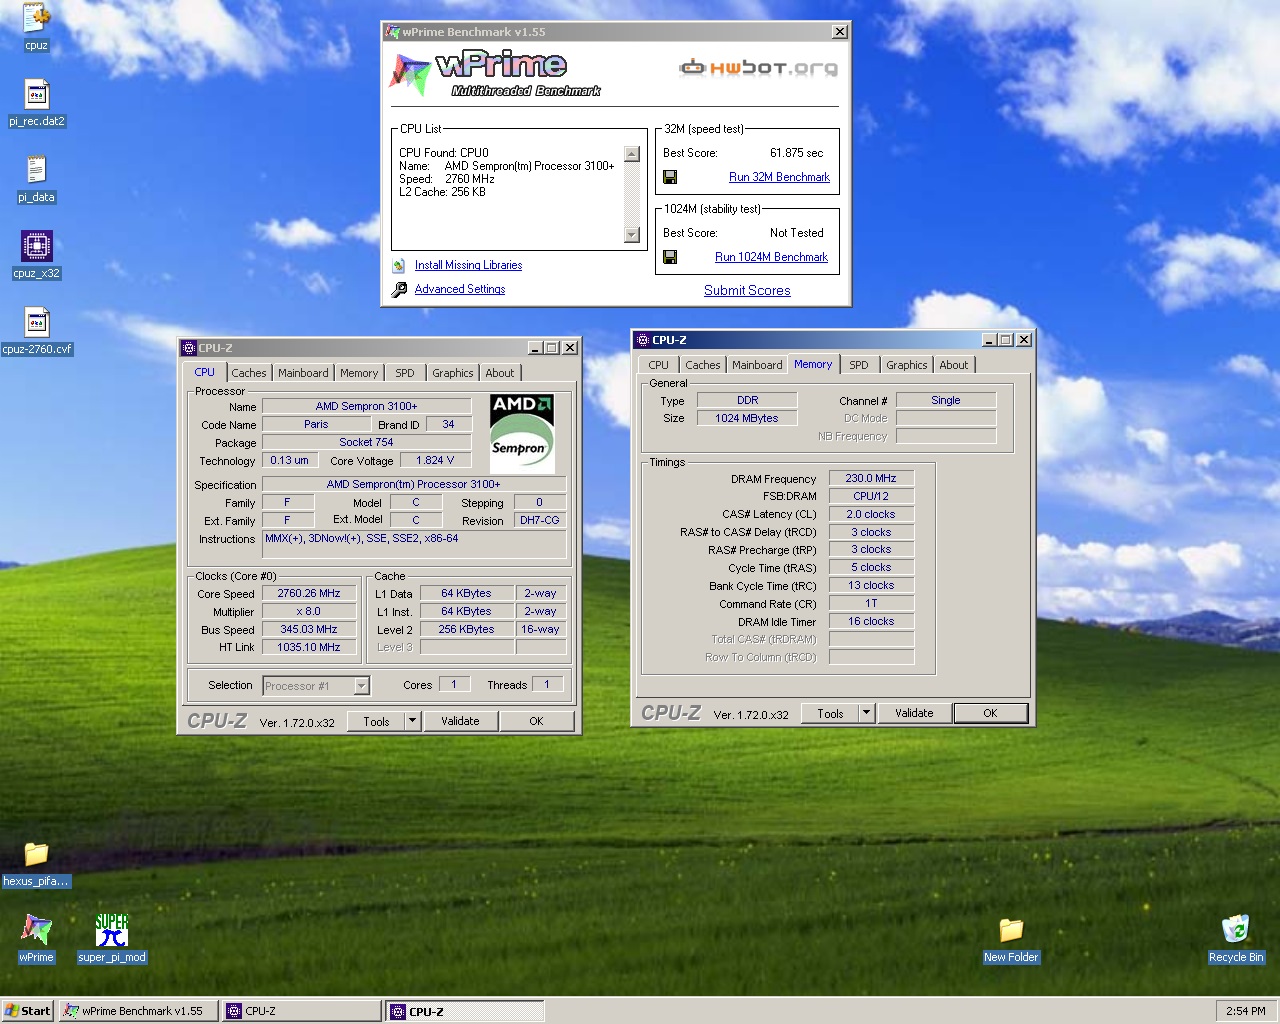1280x1024 pixels.
Task: Open the Recycle Bin
Action: [x=1236, y=939]
